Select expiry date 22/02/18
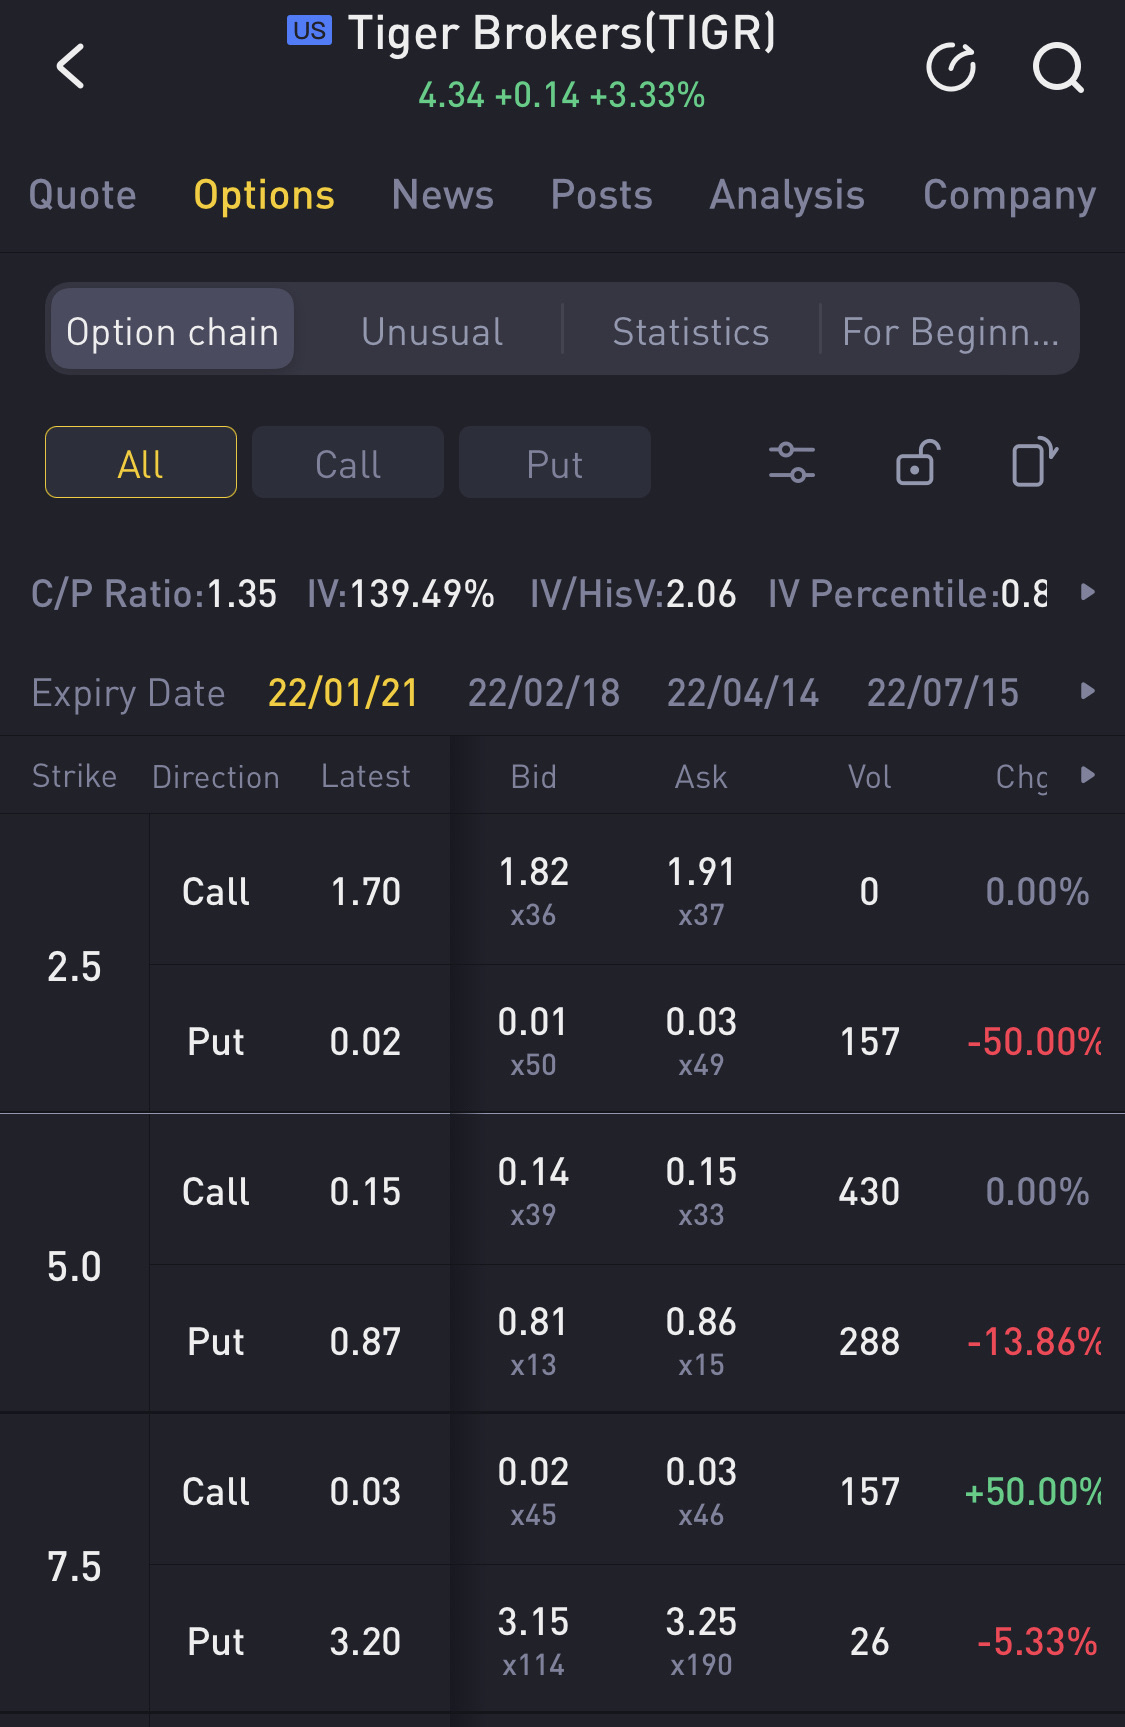This screenshot has width=1125, height=1727. [x=544, y=692]
